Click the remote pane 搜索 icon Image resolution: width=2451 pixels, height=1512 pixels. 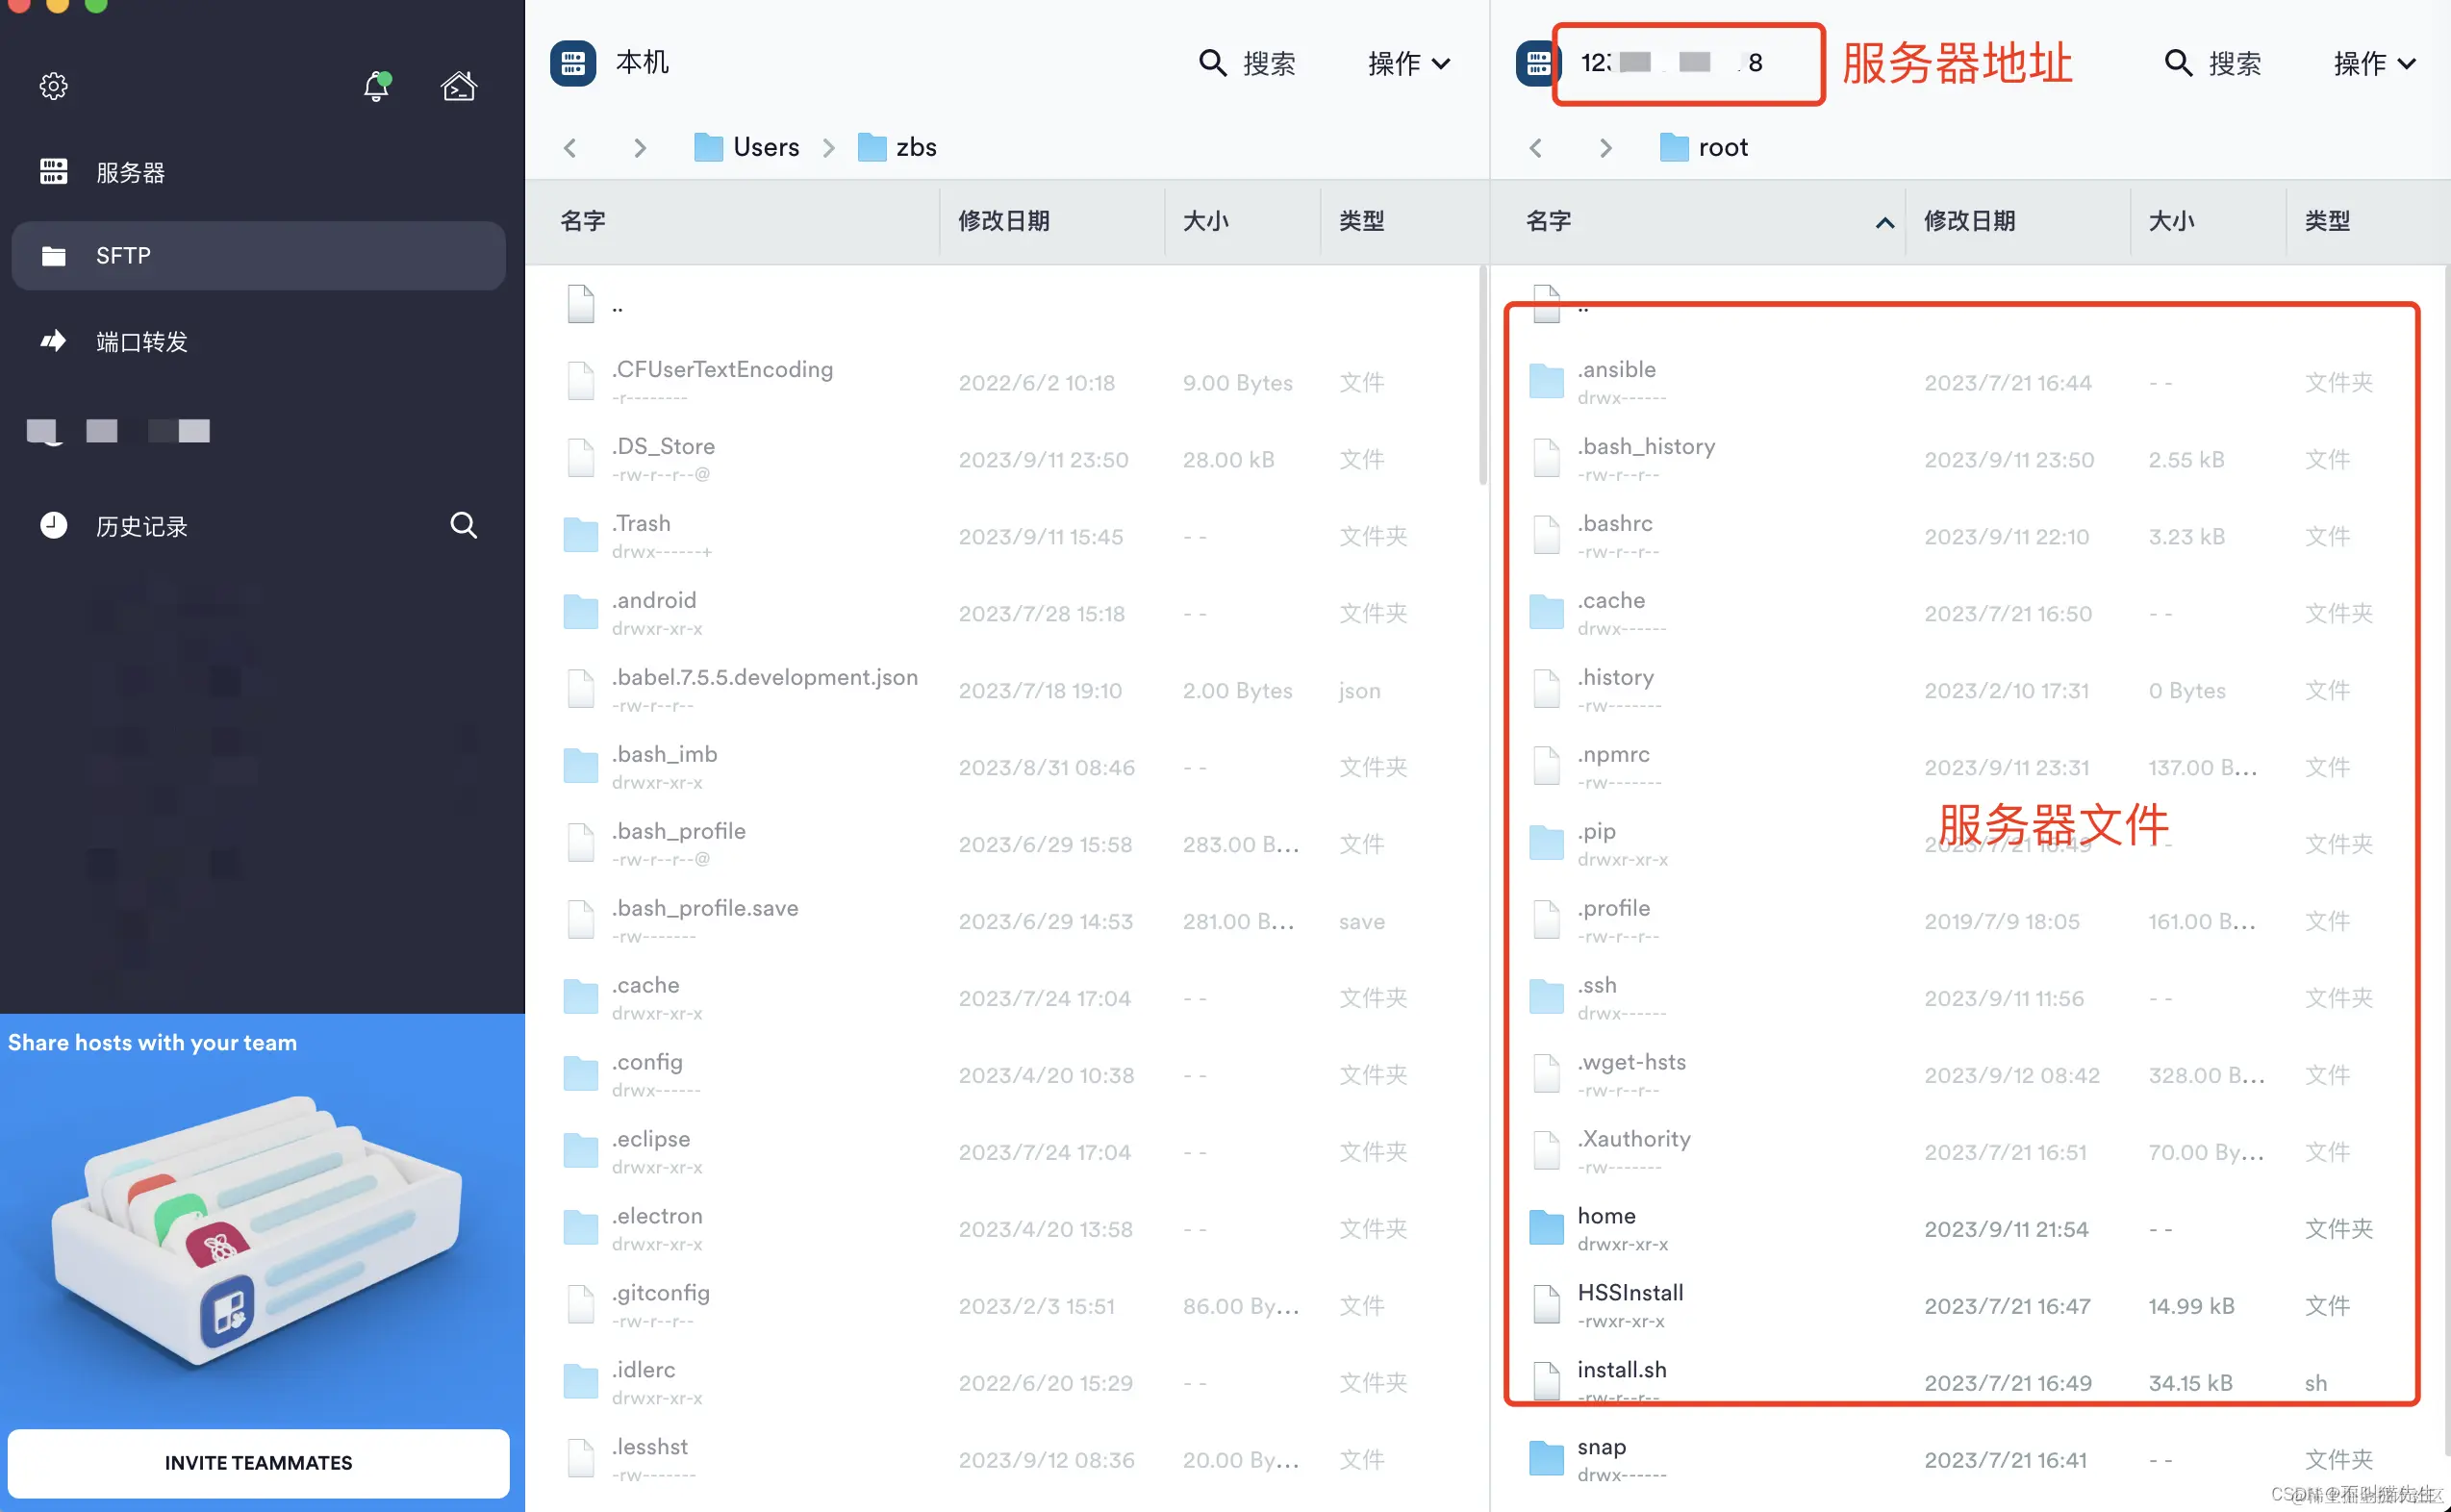point(2177,63)
